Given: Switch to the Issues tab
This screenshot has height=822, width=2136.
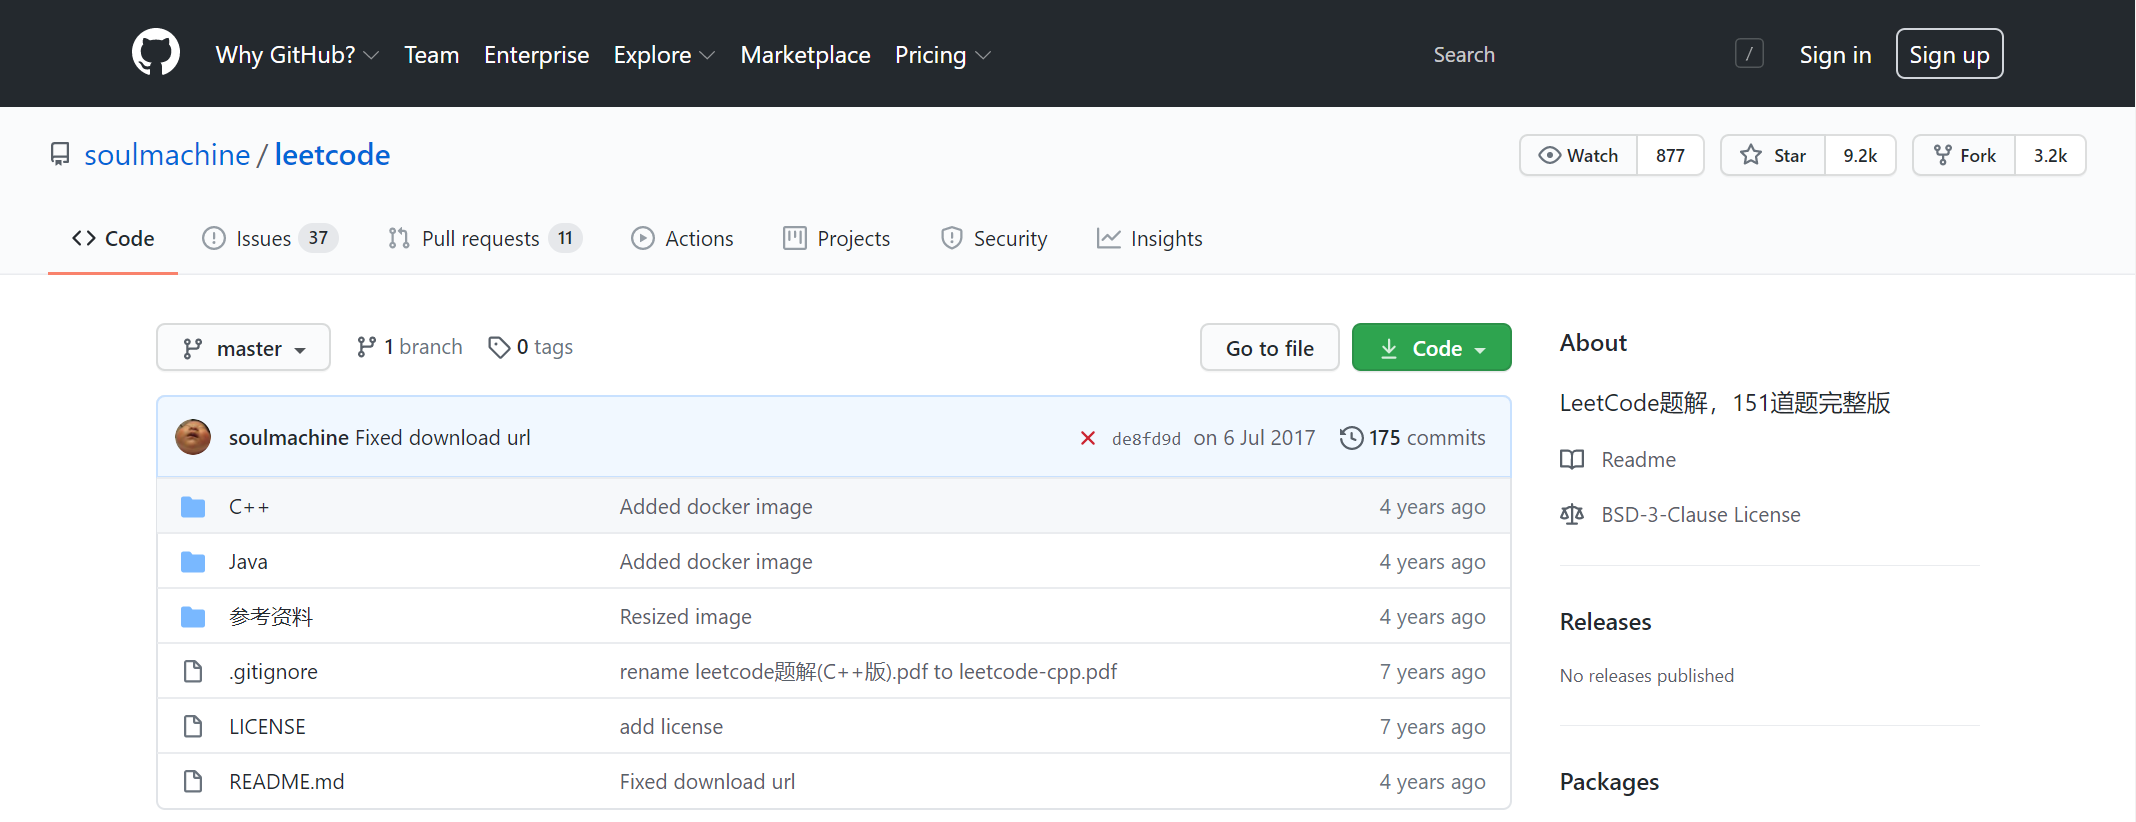Looking at the screenshot, I should [269, 238].
